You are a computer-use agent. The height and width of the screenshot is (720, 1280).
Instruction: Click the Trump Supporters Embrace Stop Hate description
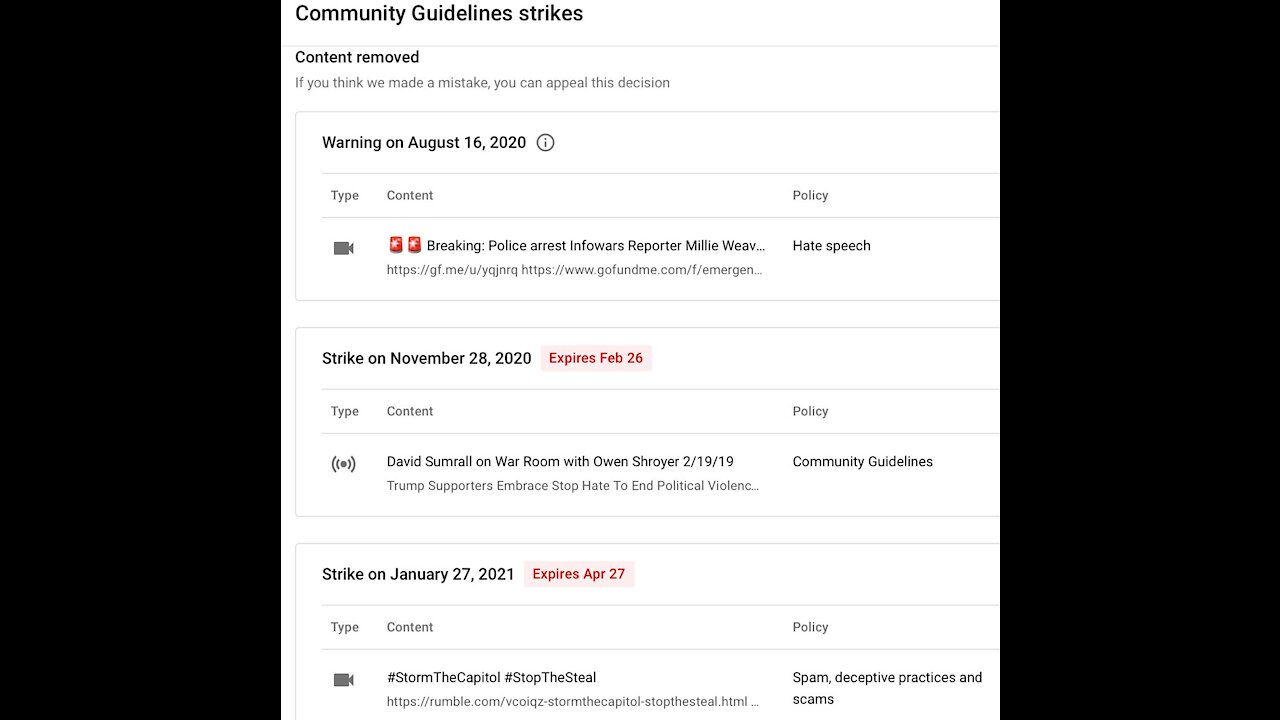click(573, 486)
